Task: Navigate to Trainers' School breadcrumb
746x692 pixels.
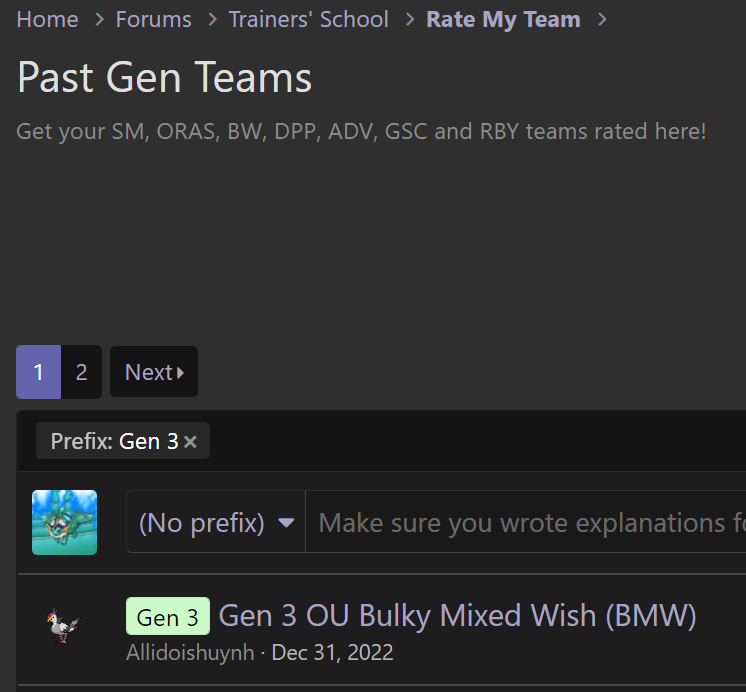Action: coord(309,20)
